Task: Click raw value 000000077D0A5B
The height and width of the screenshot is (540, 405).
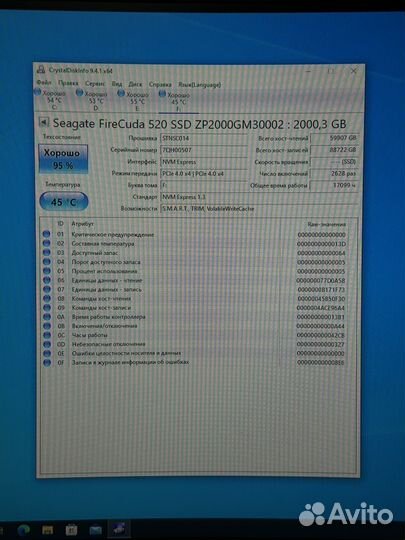Action: coord(321,281)
